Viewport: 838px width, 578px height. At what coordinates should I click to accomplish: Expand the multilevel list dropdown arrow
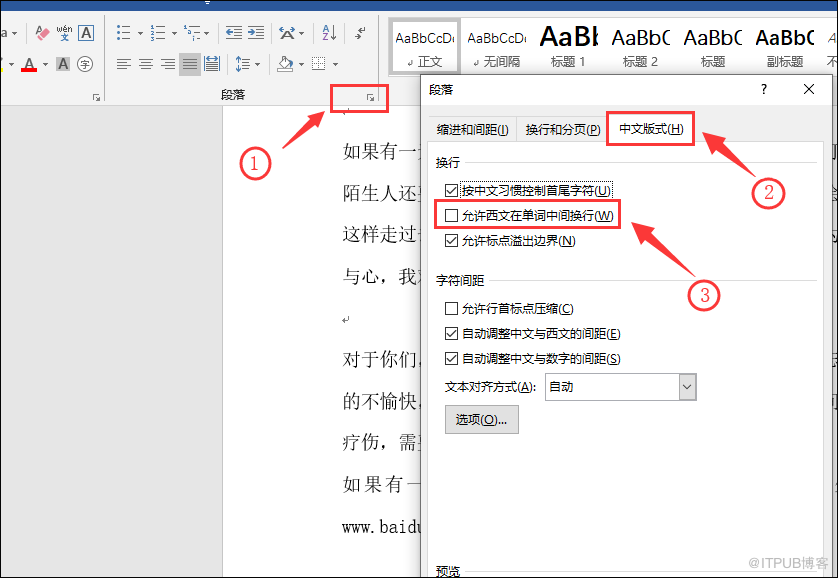(207, 34)
